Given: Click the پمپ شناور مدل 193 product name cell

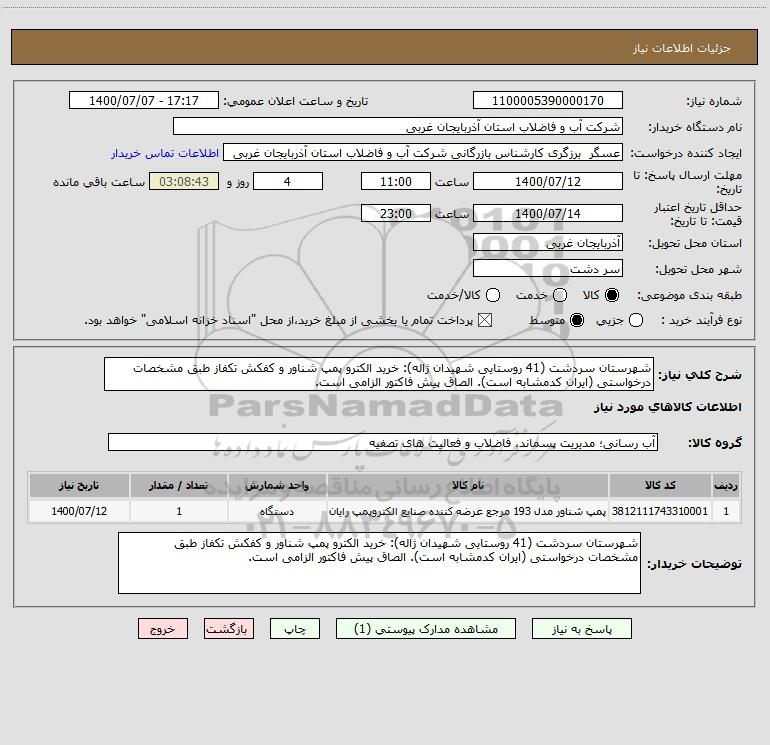Looking at the screenshot, I should coord(468,511).
